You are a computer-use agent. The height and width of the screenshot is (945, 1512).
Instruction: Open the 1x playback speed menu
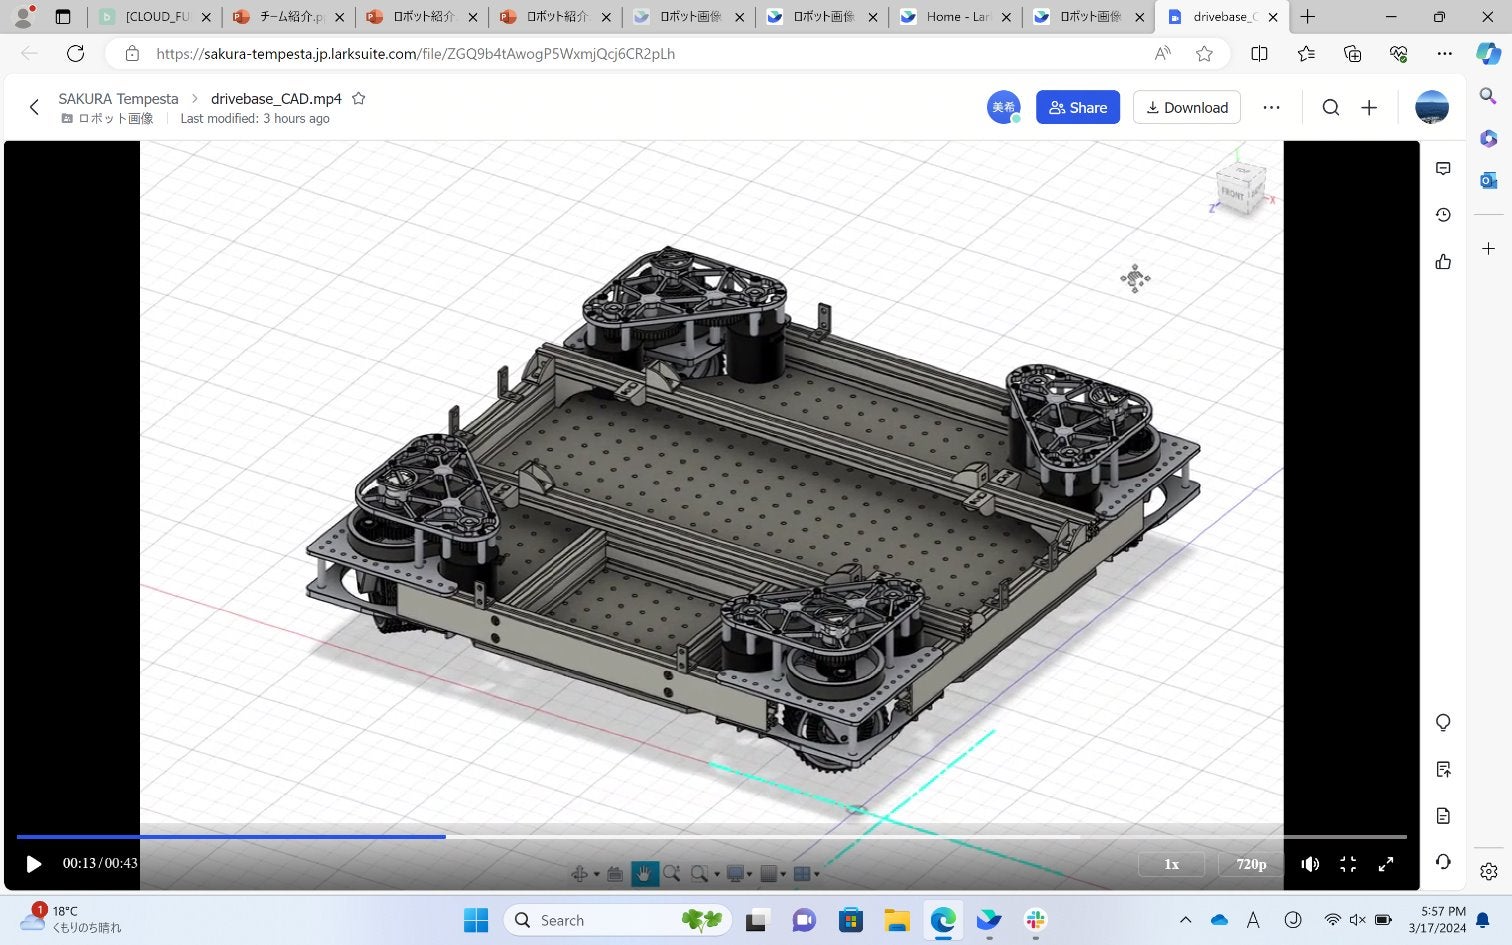[1171, 864]
